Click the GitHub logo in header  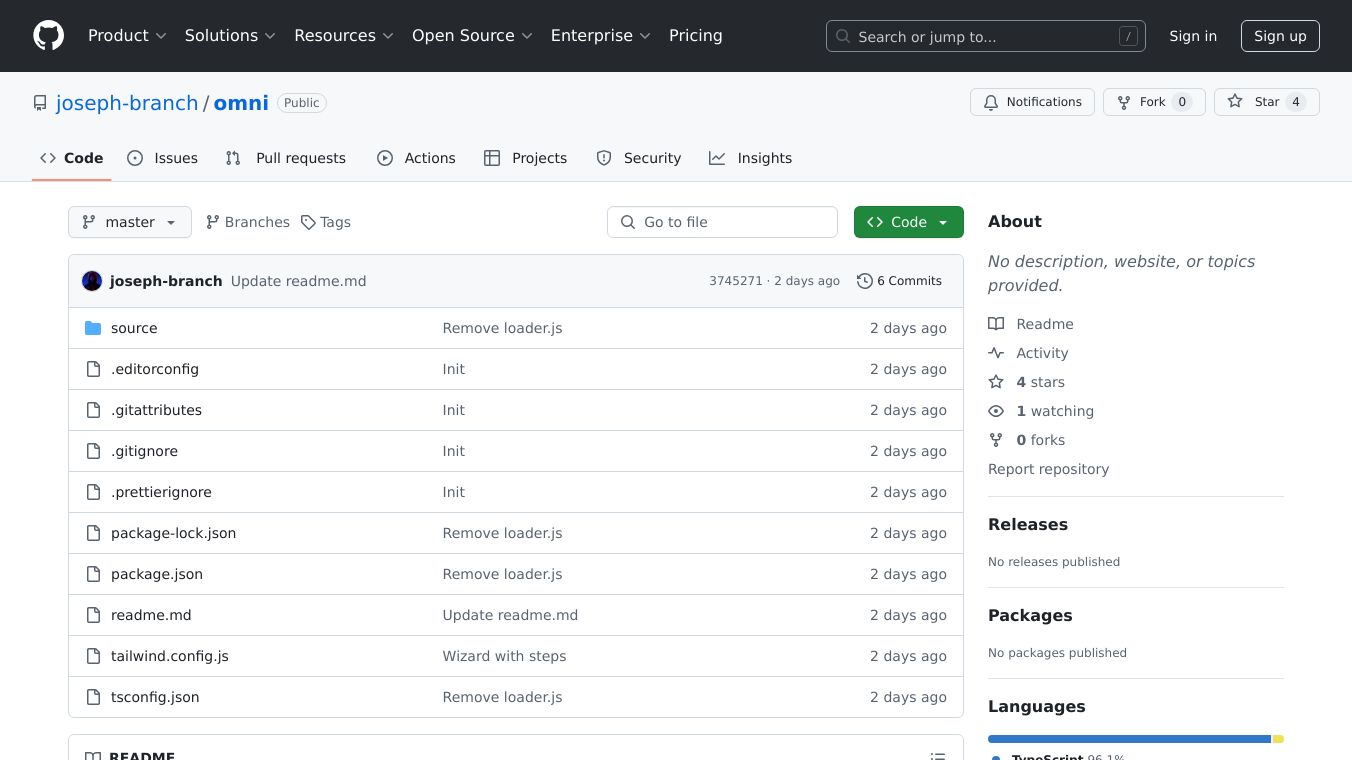tap(48, 36)
